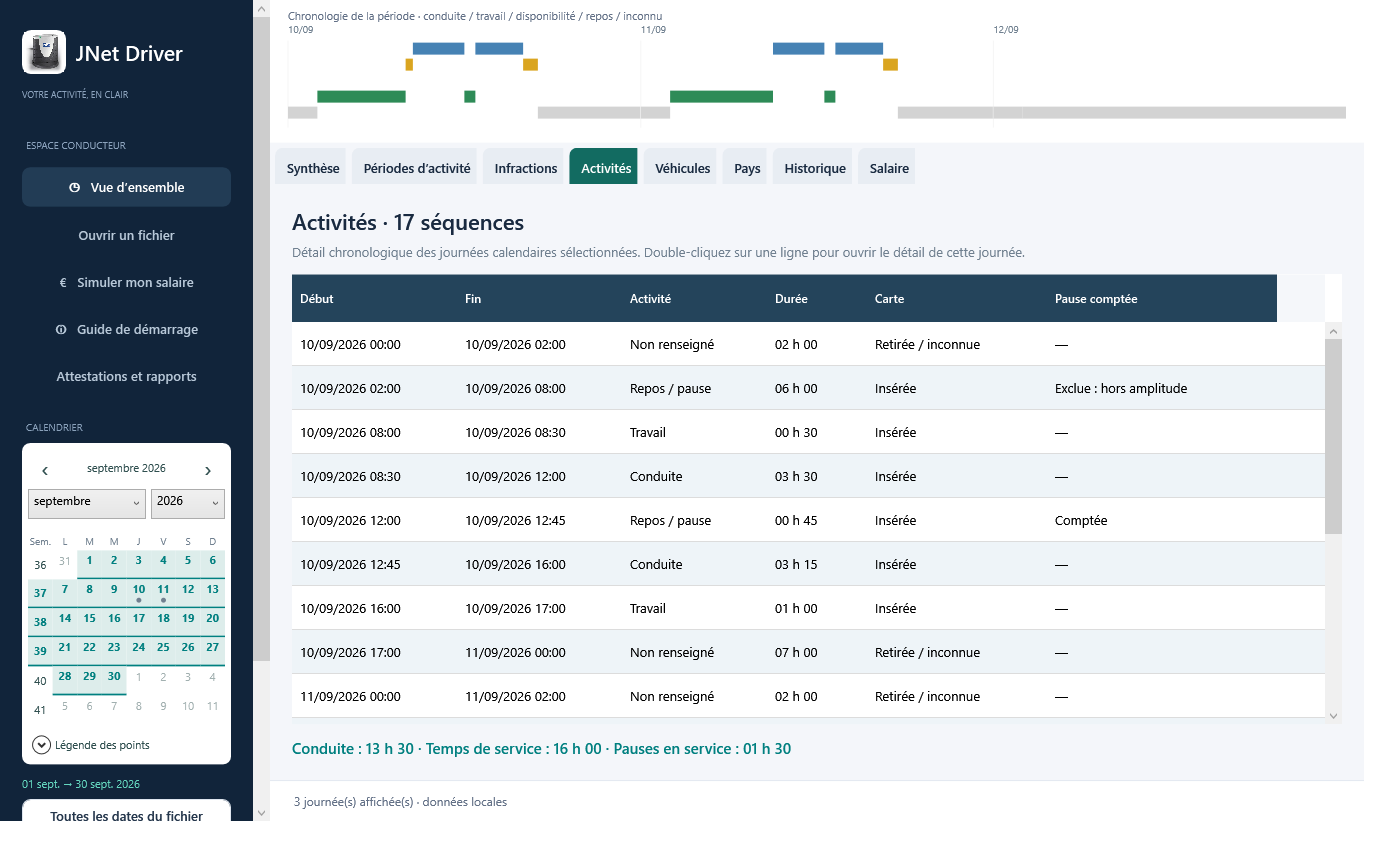1380x860 pixels.
Task: Expand Légende des points
Action: 41,745
